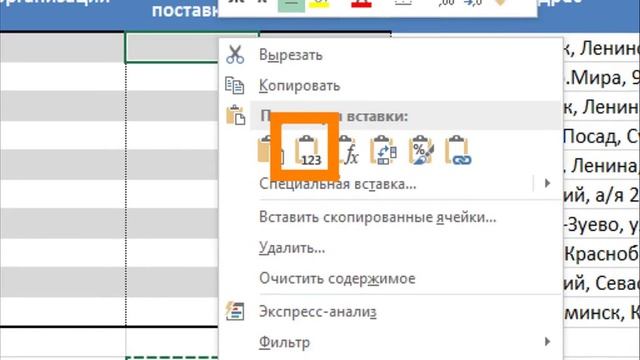Image resolution: width=640 pixels, height=360 pixels.
Task: Click the cell containing "ий, Сева"
Action: [602, 283]
